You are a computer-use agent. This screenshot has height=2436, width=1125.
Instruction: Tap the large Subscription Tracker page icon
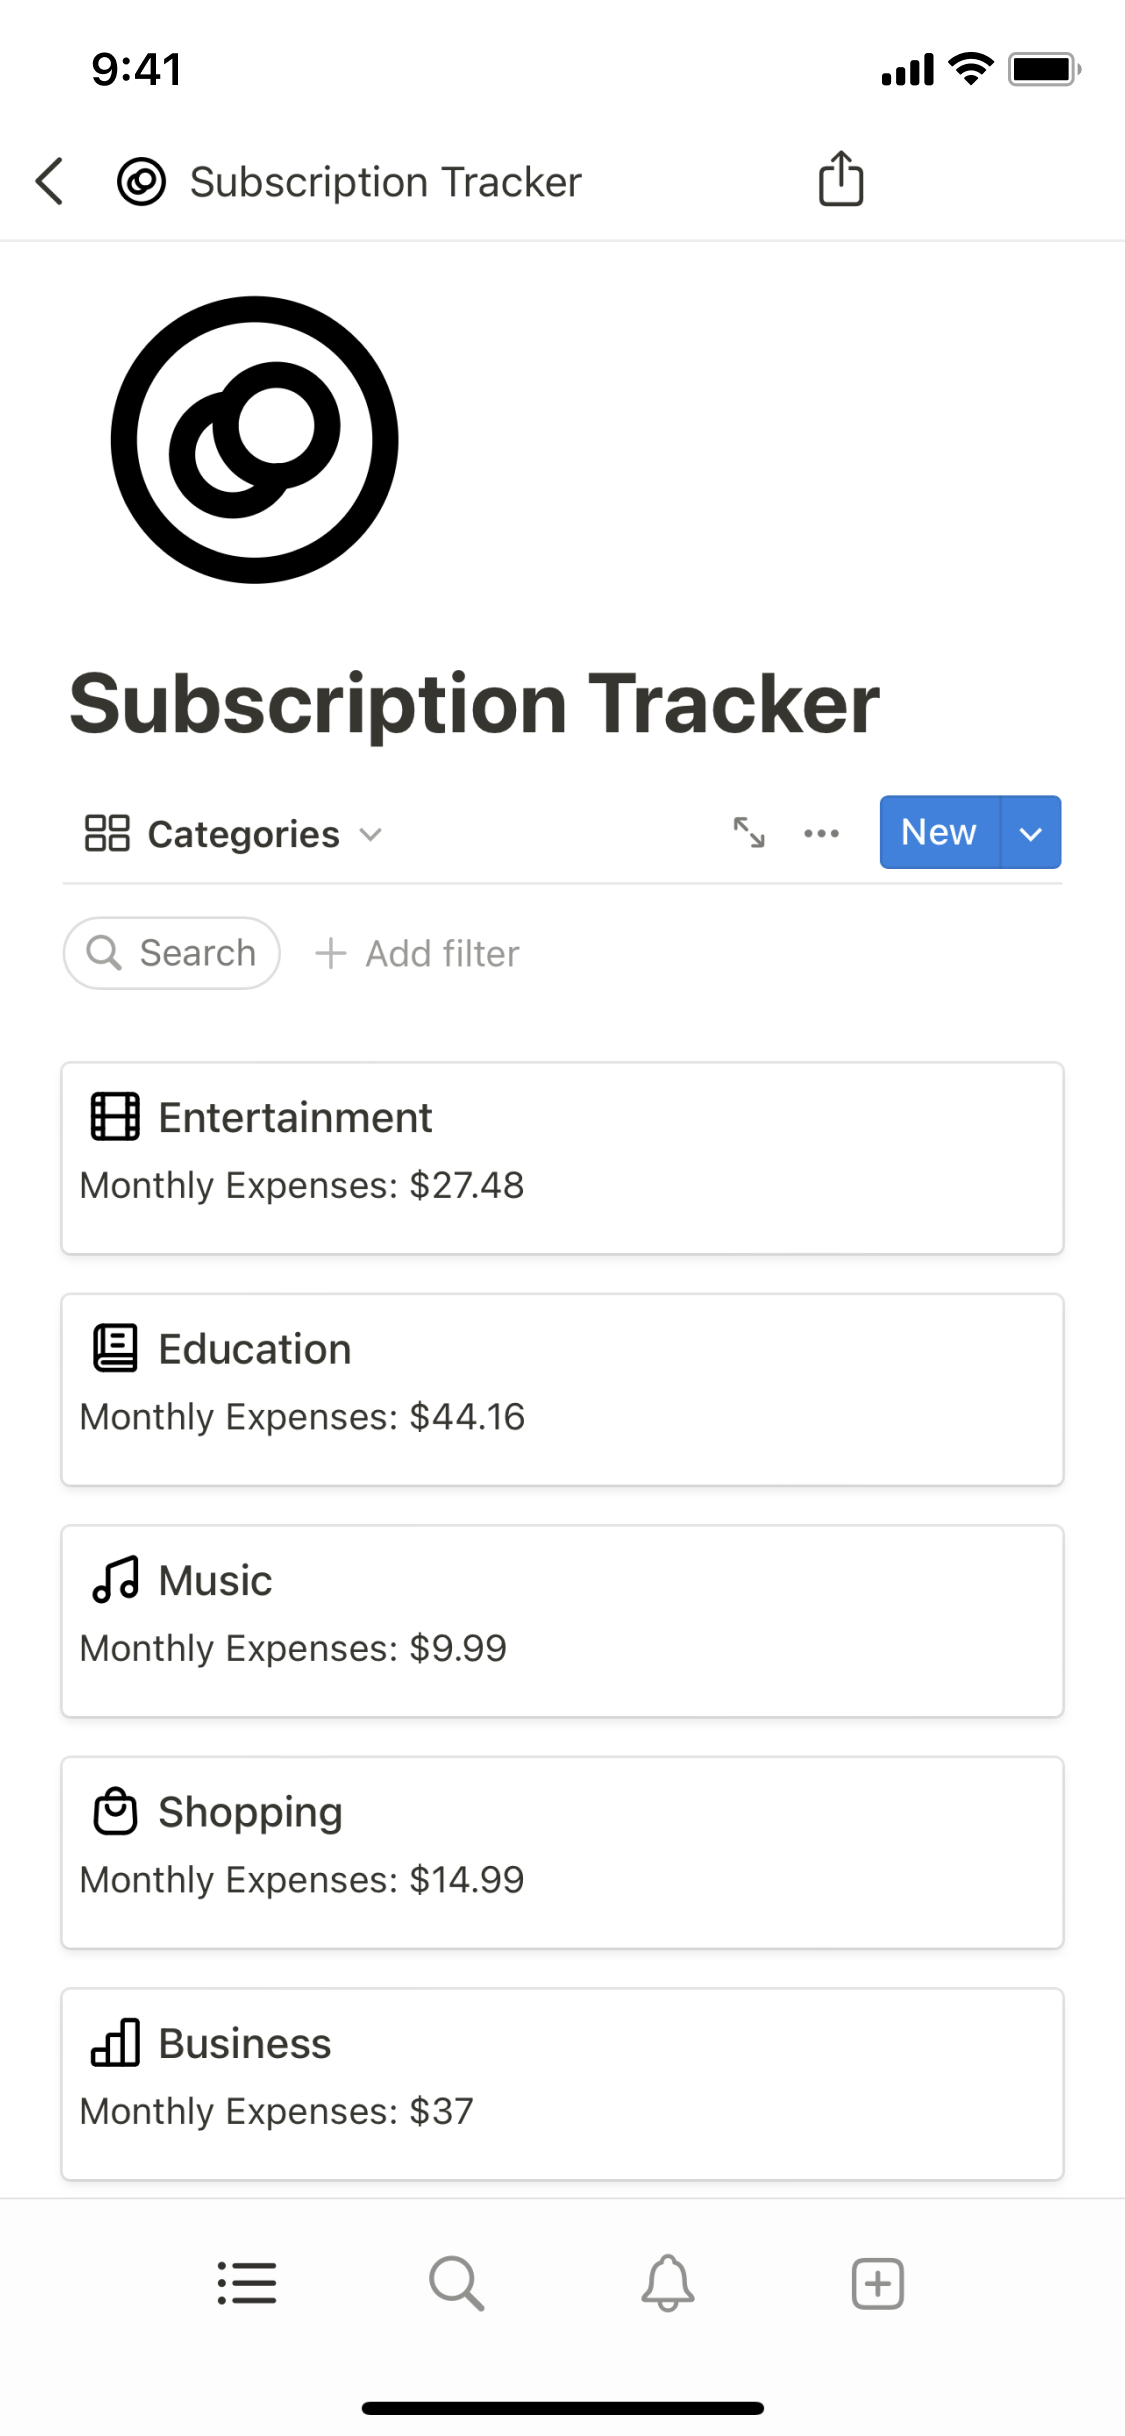click(x=255, y=440)
